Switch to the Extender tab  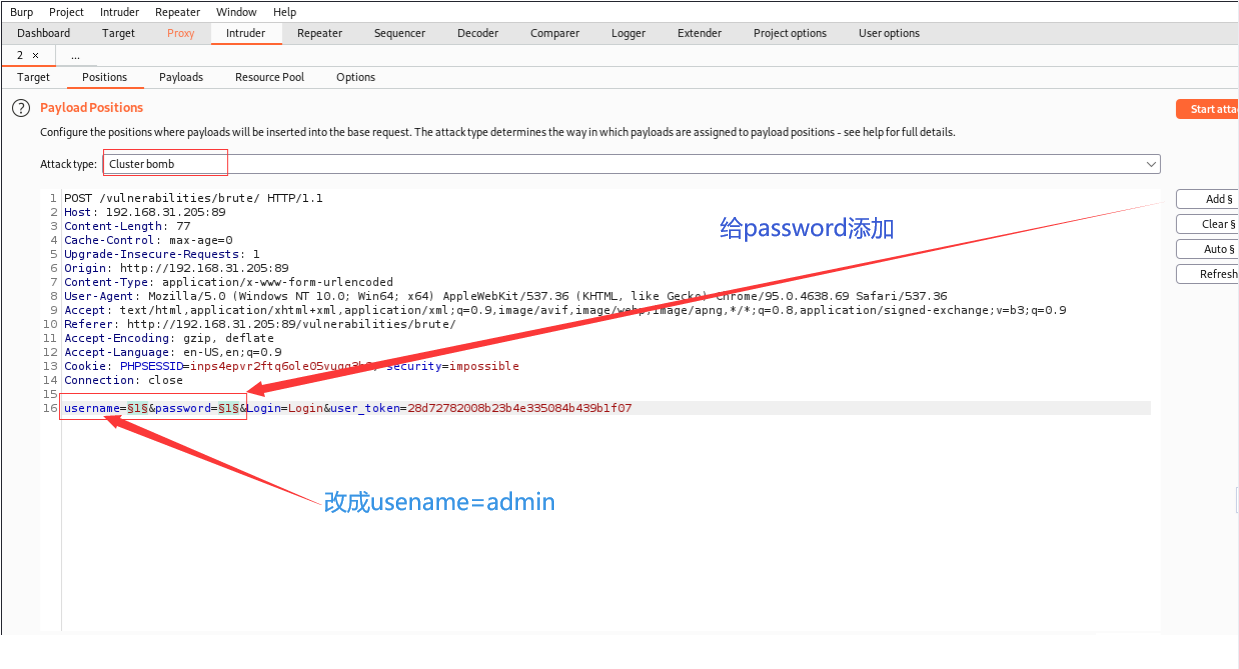pyautogui.click(x=700, y=33)
